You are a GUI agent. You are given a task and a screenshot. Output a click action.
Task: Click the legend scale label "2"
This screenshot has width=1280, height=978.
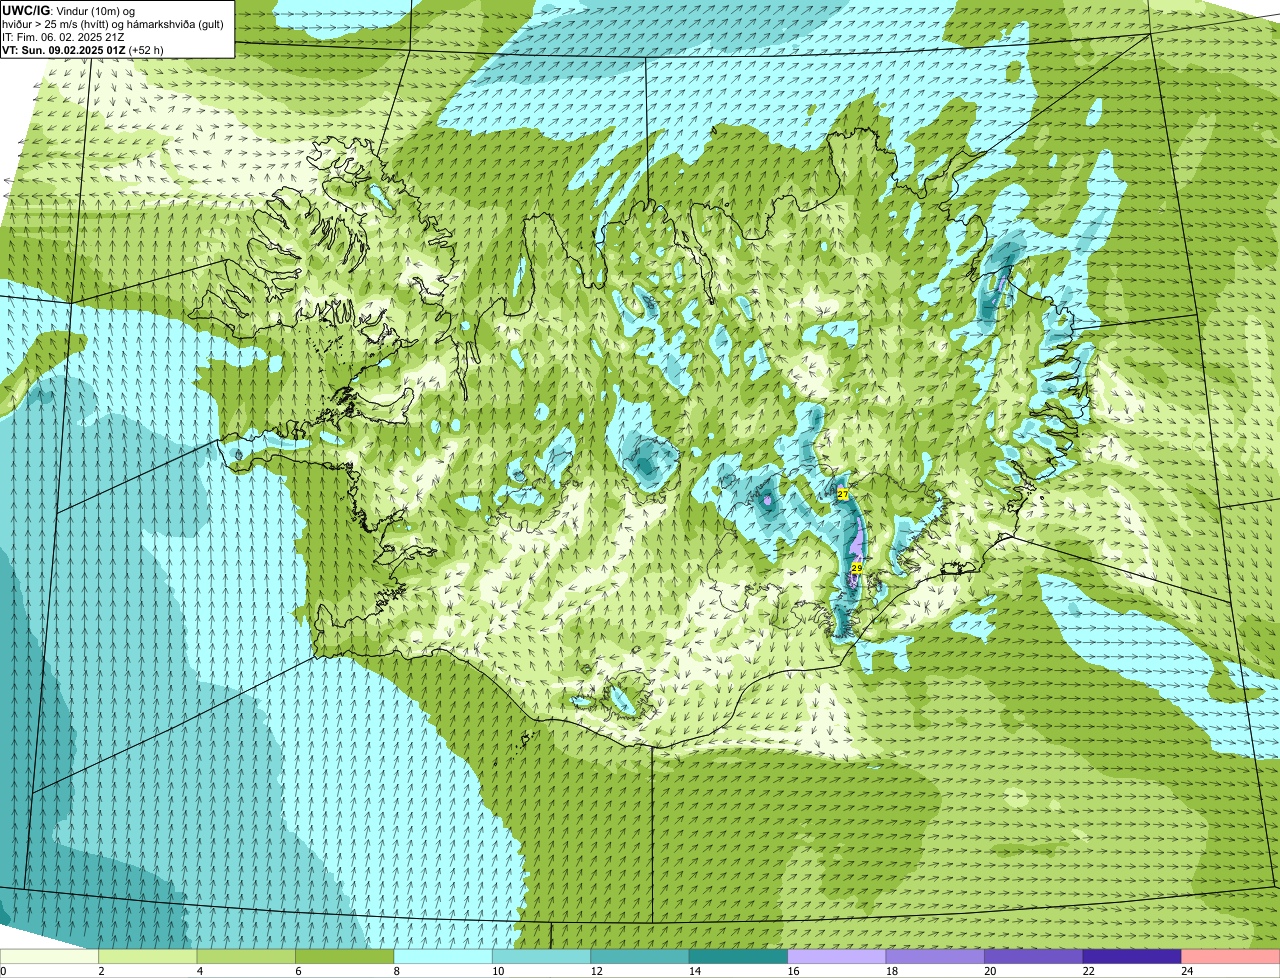tap(101, 971)
